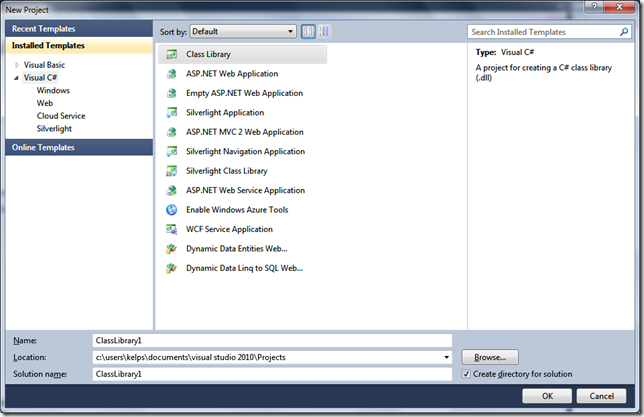Click the Location path text field

[267, 357]
